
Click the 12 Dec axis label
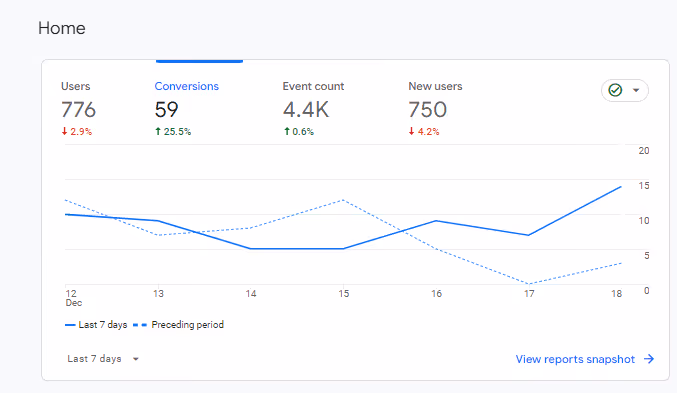click(x=73, y=298)
